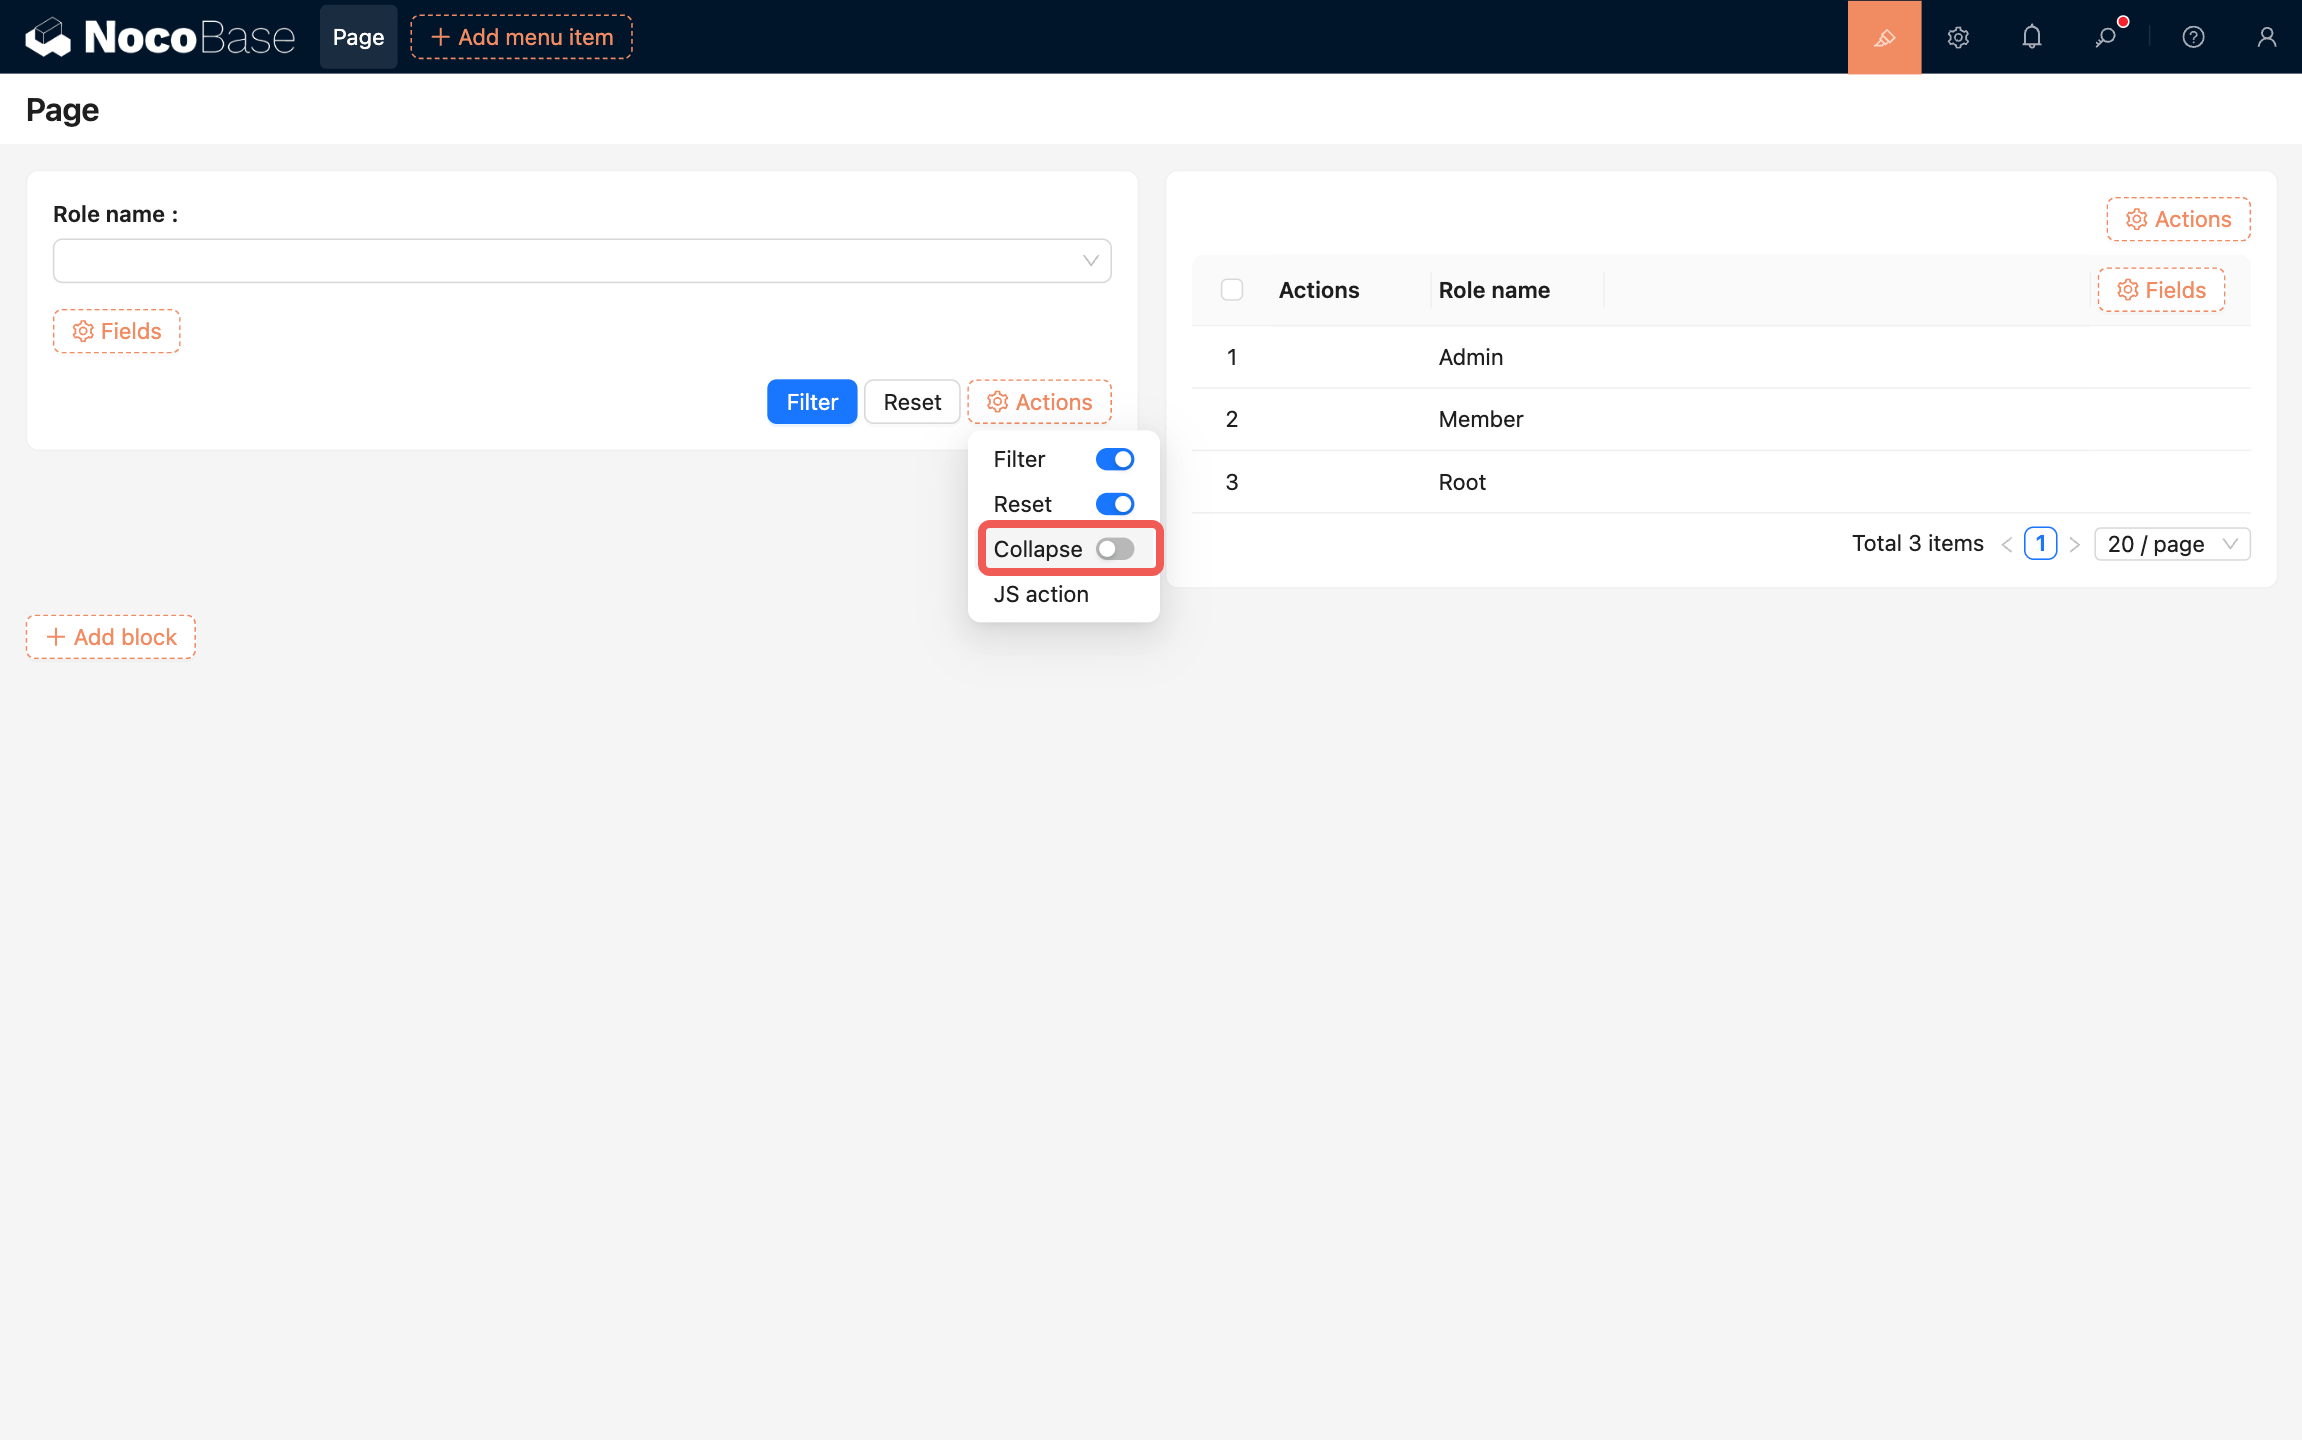Open the notifications bell icon

click(2031, 37)
